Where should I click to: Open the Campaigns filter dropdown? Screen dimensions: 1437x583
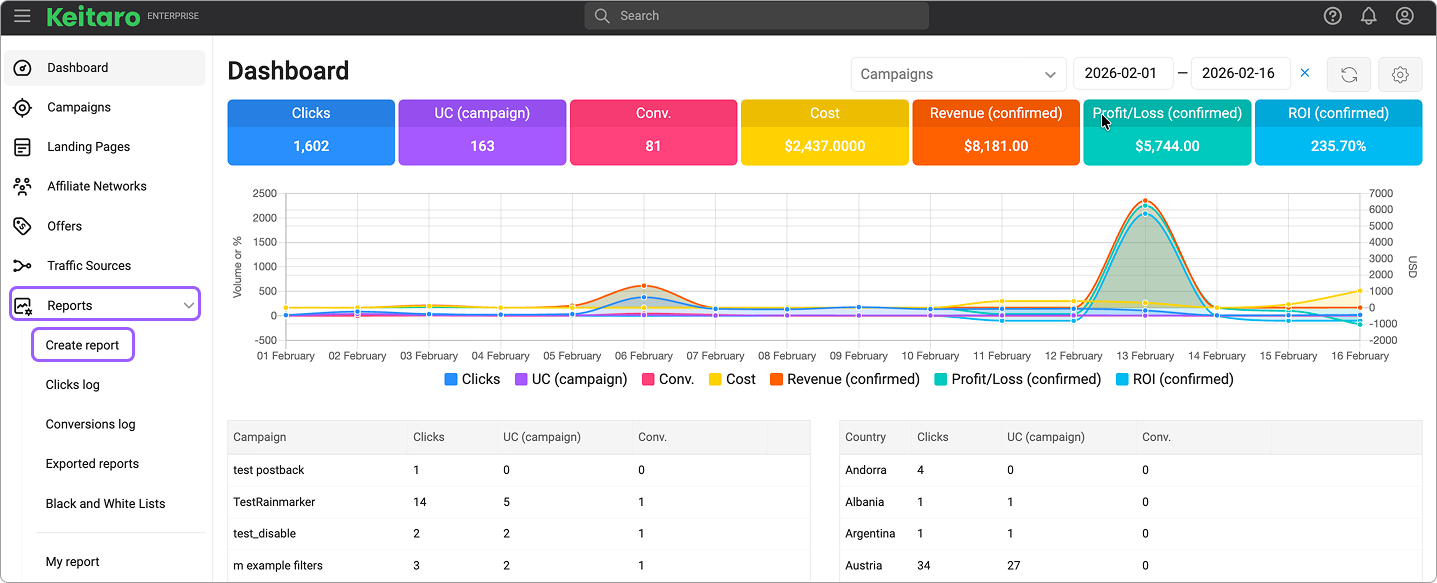(x=958, y=74)
